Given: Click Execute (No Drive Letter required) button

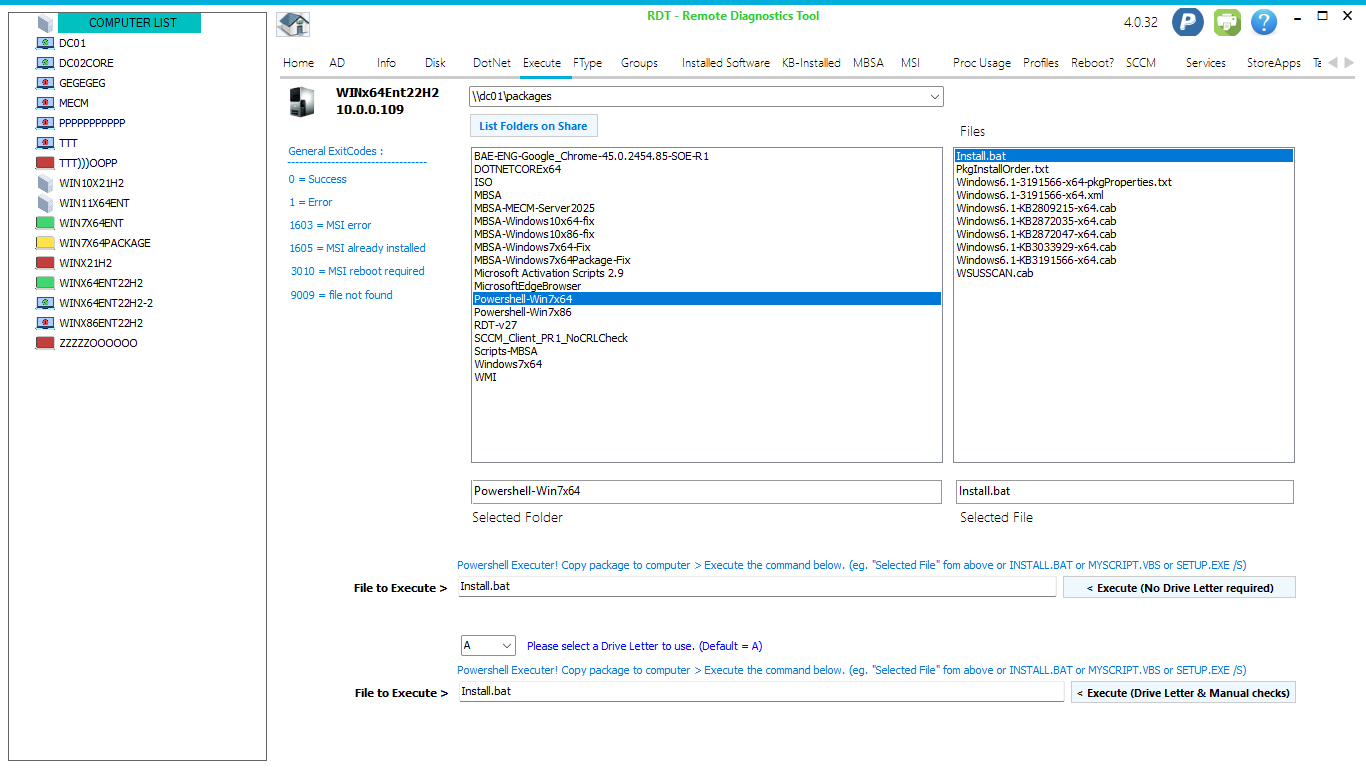Looking at the screenshot, I should coord(1179,588).
